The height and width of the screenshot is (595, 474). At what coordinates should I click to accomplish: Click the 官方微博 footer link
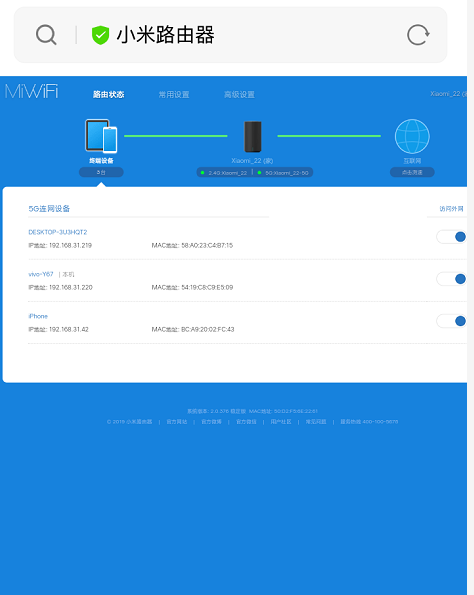pos(211,422)
